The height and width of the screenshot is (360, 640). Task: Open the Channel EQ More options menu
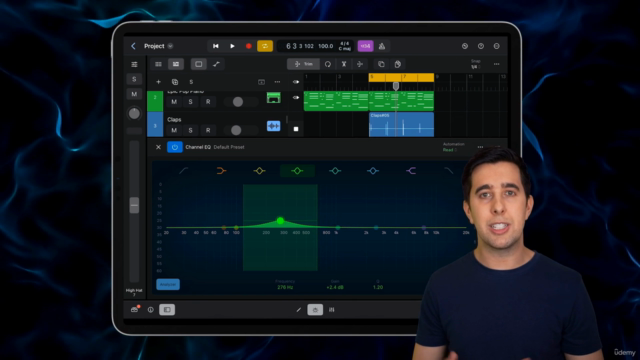click(480, 147)
